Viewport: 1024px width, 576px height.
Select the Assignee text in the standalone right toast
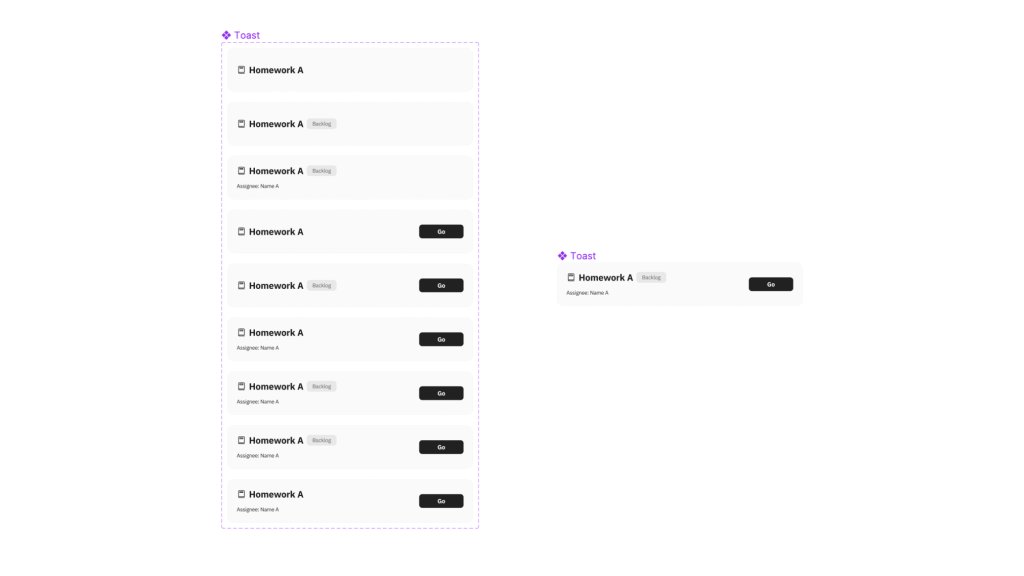click(x=587, y=293)
